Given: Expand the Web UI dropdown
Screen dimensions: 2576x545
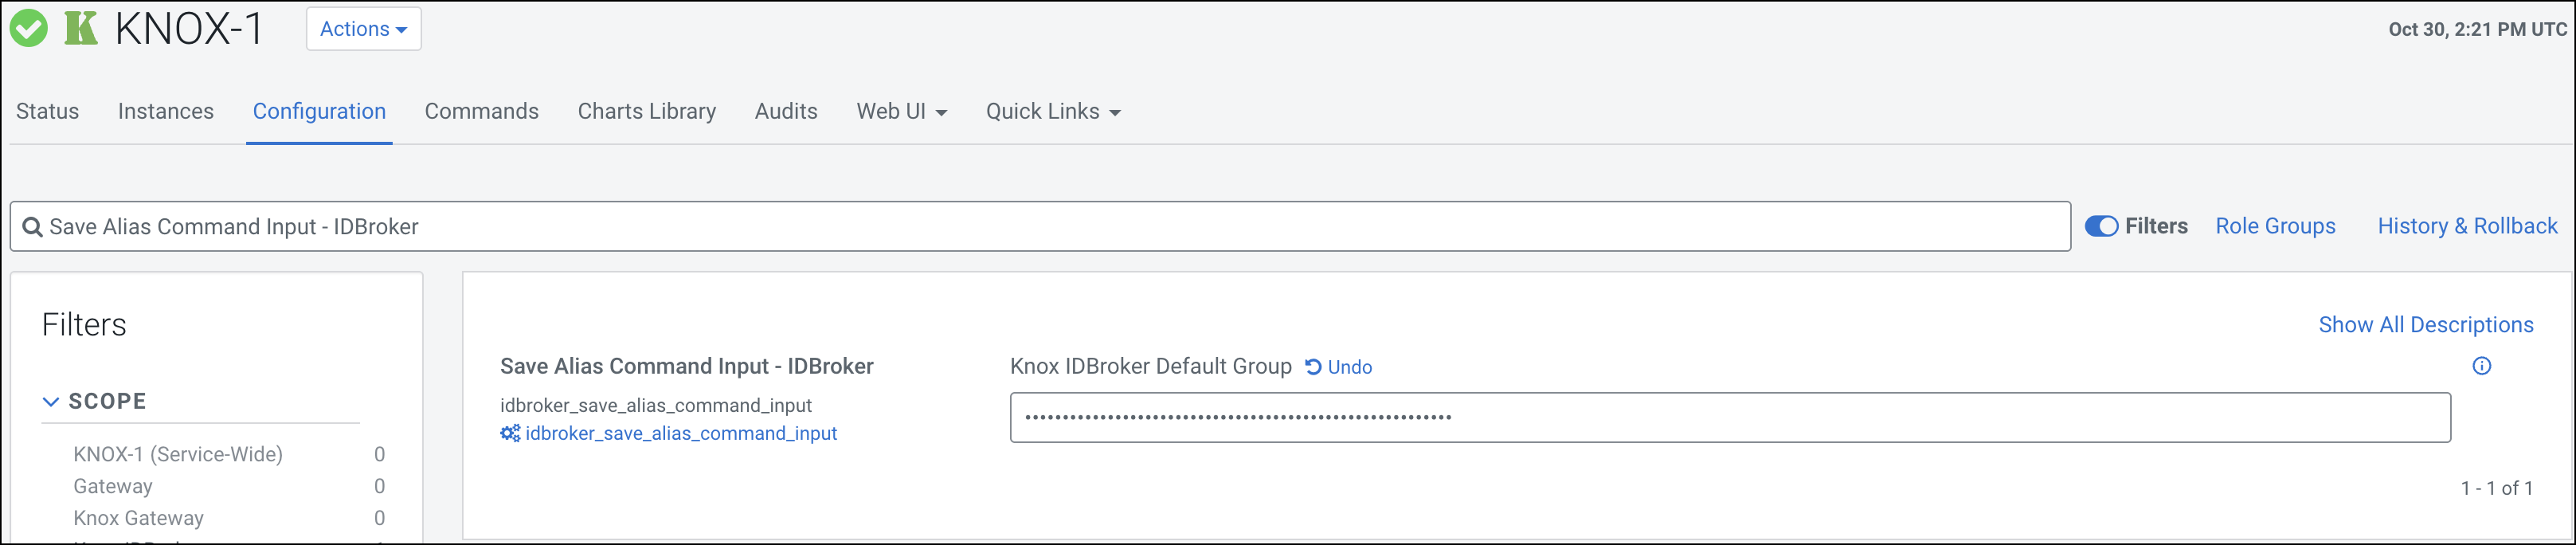Looking at the screenshot, I should coord(901,111).
